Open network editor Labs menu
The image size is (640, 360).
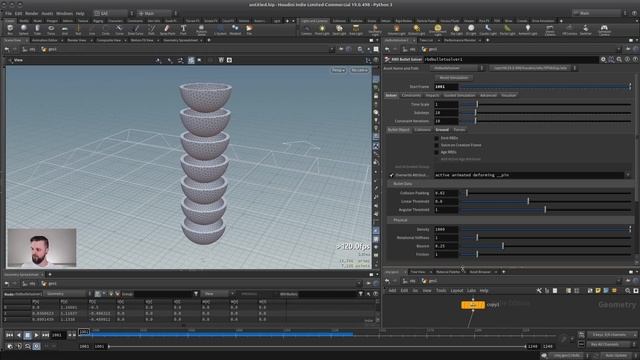(x=471, y=291)
